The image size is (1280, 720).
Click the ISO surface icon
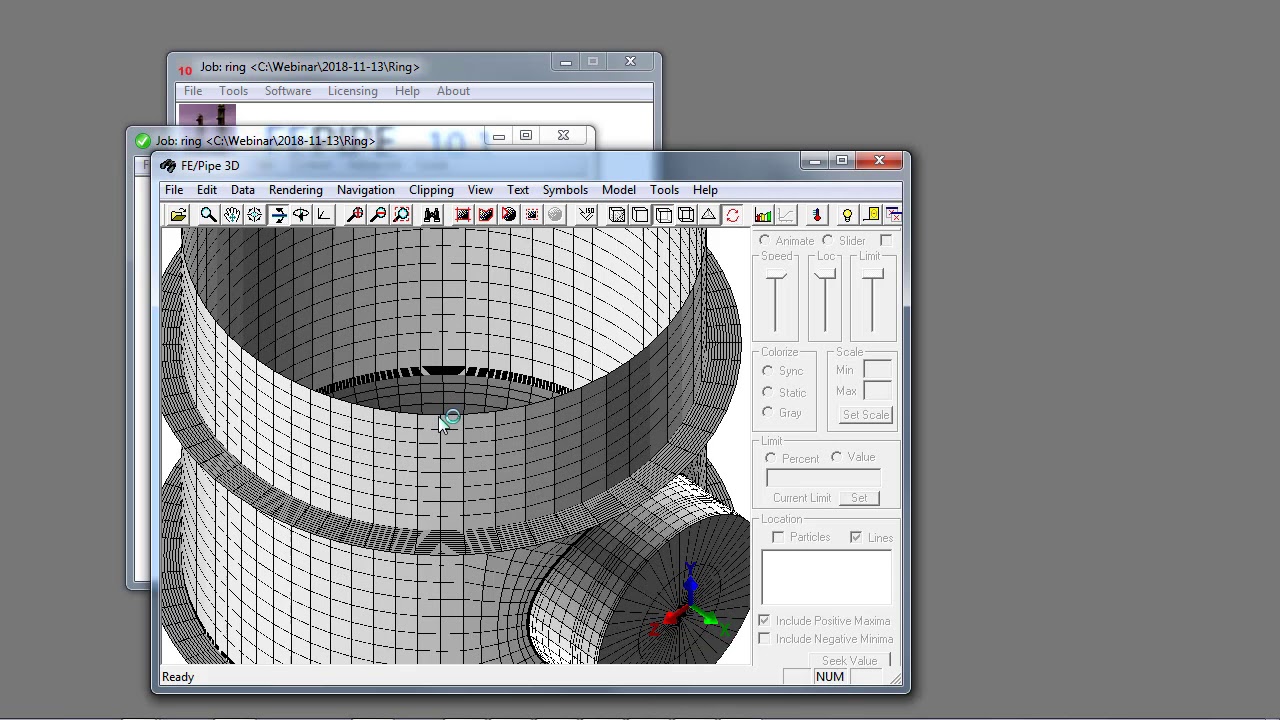coord(587,215)
